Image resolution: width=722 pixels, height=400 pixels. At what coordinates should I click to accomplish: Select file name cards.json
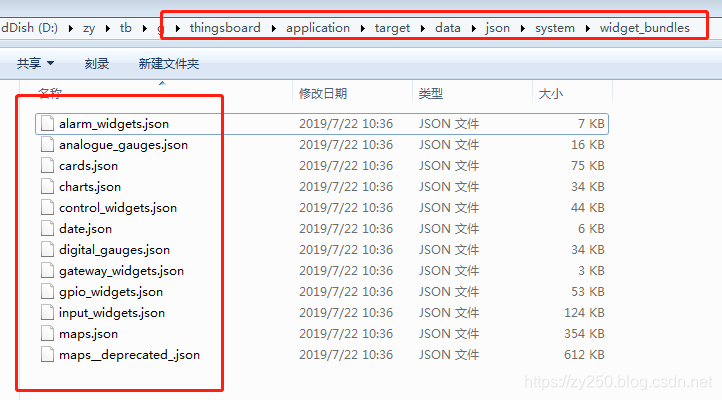point(88,166)
